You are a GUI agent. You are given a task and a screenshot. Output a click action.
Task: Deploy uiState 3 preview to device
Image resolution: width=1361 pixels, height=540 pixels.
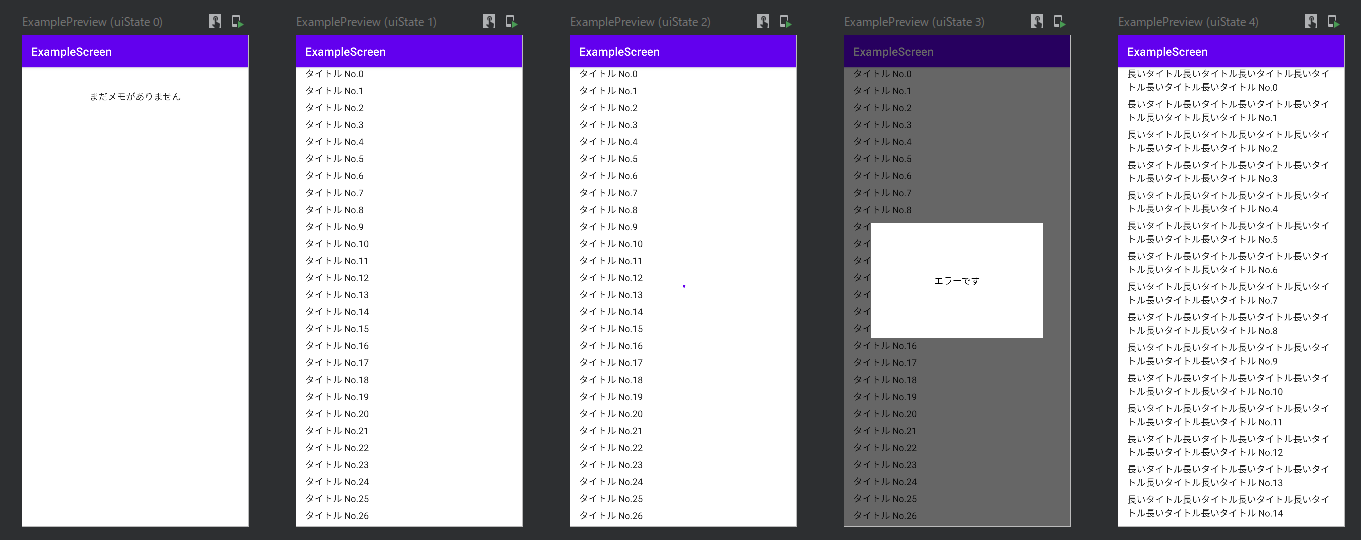(1059, 21)
